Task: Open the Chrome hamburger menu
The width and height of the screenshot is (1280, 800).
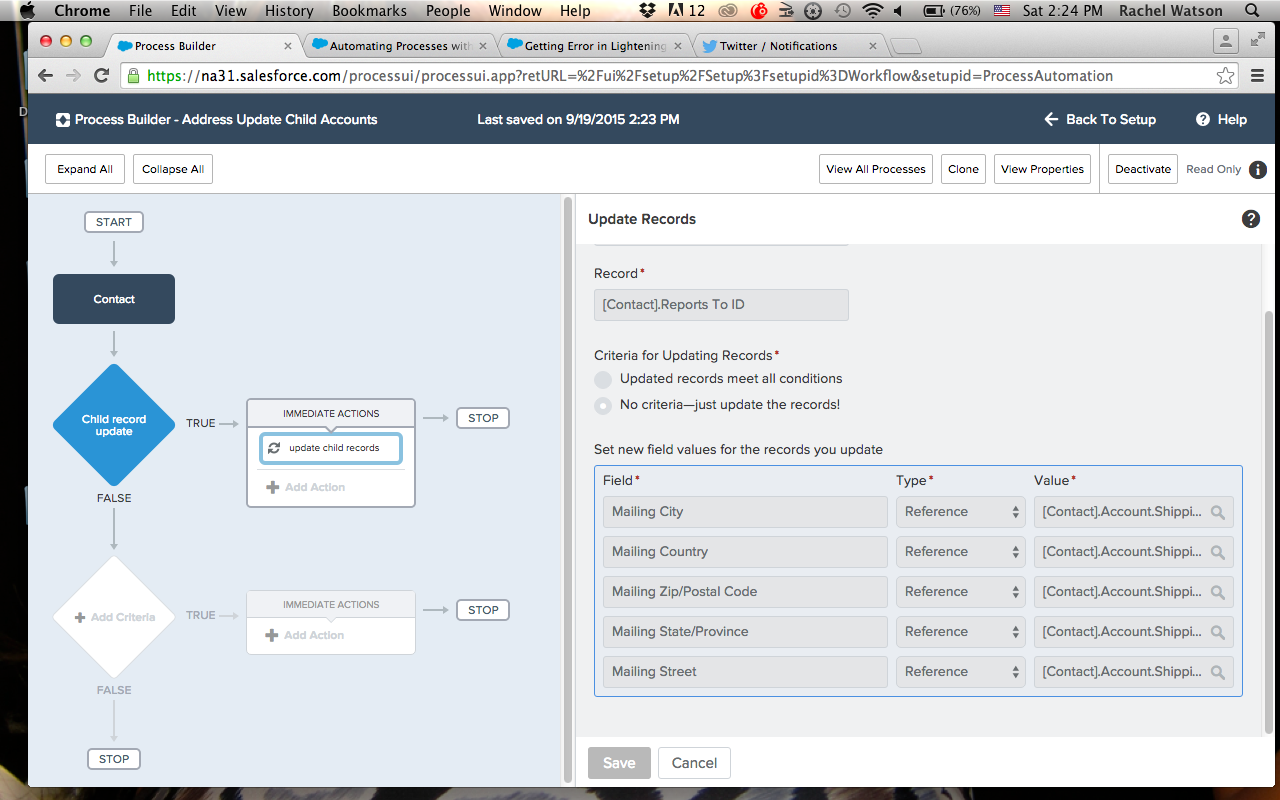Action: tap(1258, 76)
